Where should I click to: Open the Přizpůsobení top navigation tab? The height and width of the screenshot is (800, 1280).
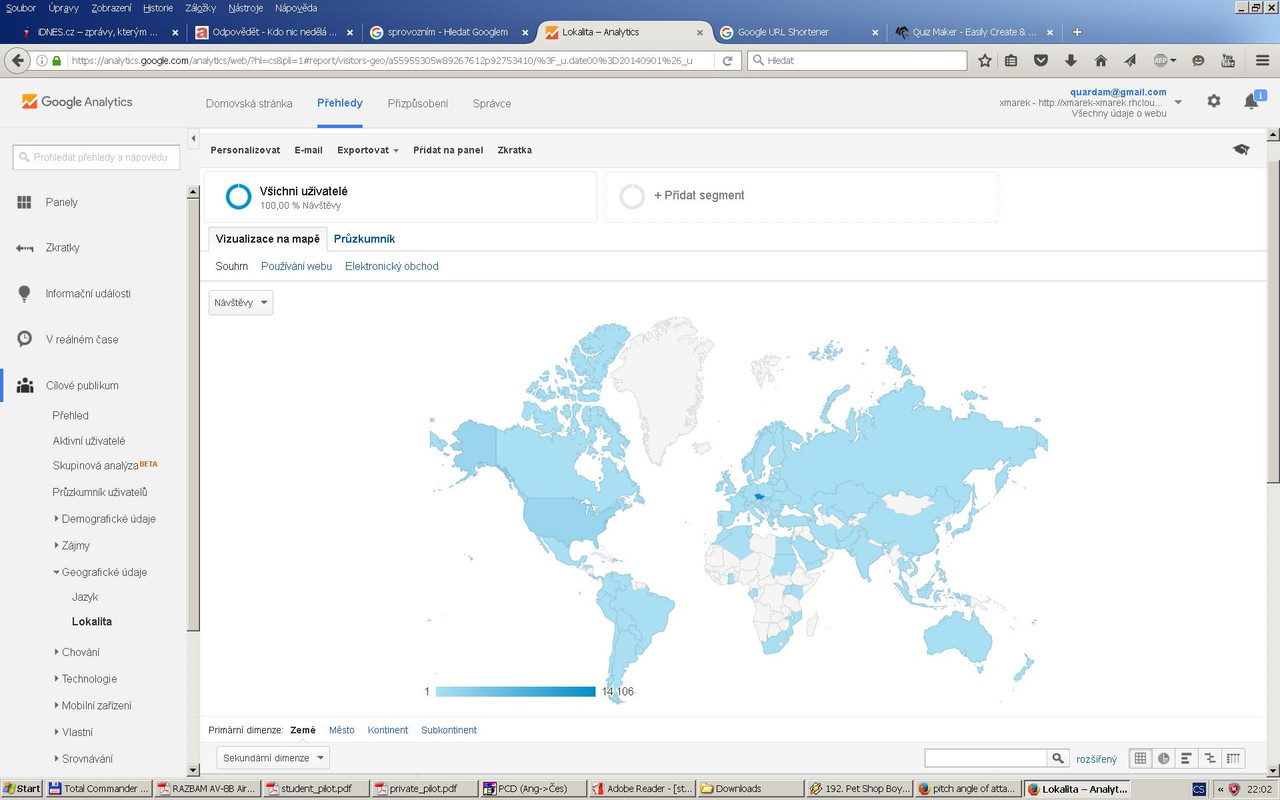[x=418, y=103]
